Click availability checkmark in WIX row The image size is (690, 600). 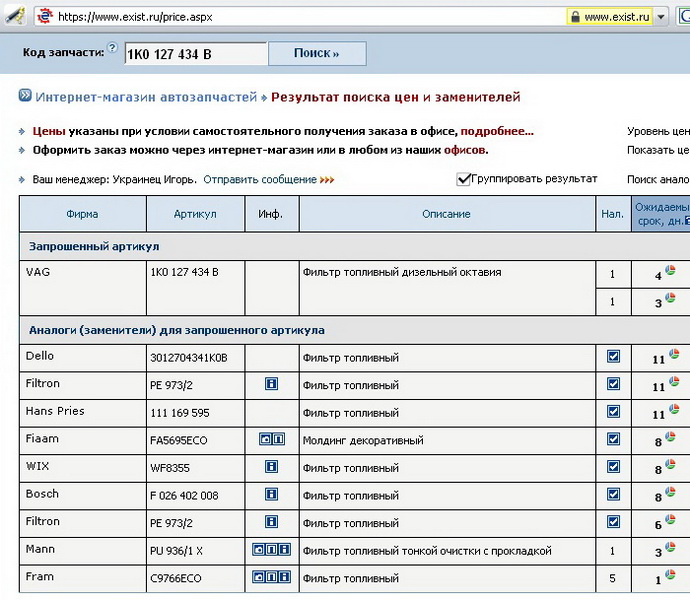613,467
